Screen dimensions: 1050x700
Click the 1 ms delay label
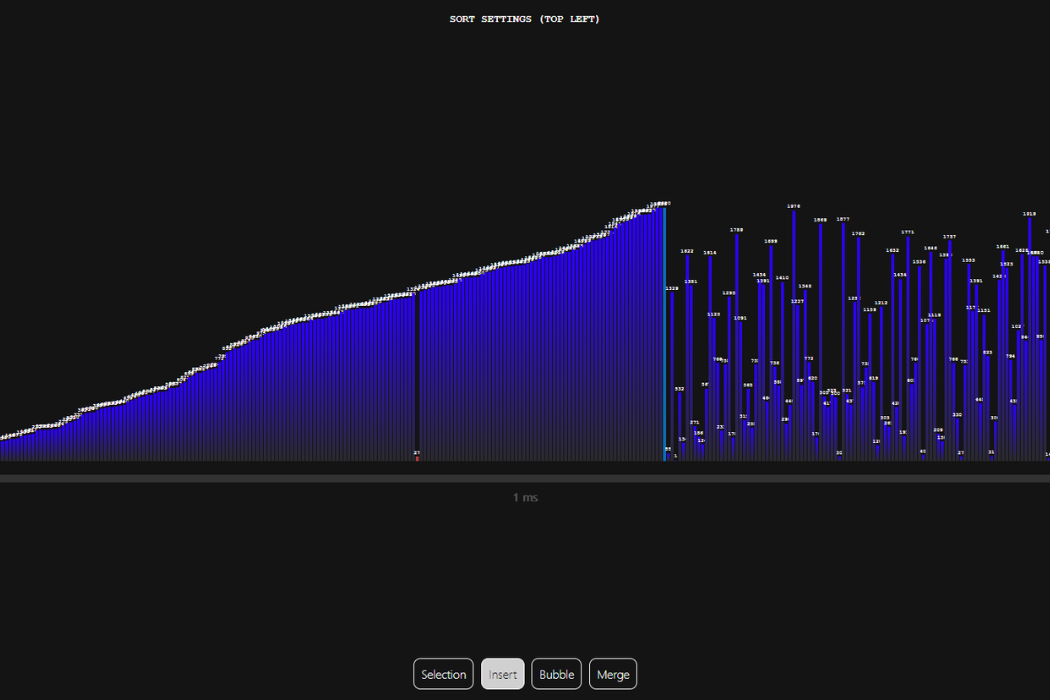coord(525,497)
